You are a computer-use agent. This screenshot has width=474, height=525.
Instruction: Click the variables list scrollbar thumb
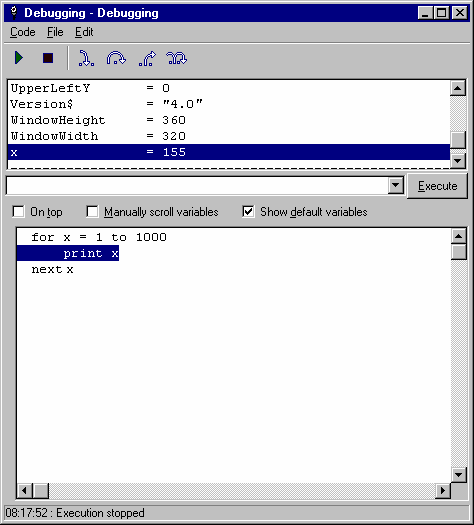[458, 140]
